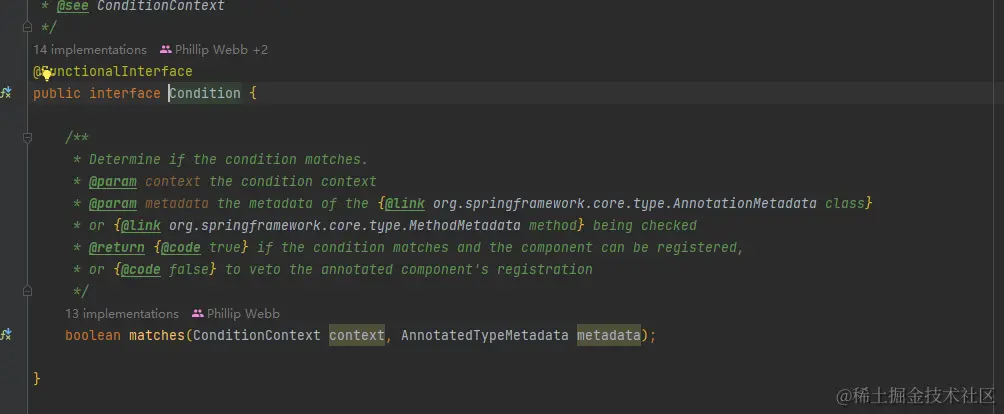Click the 'boolean' return type

tap(93, 335)
